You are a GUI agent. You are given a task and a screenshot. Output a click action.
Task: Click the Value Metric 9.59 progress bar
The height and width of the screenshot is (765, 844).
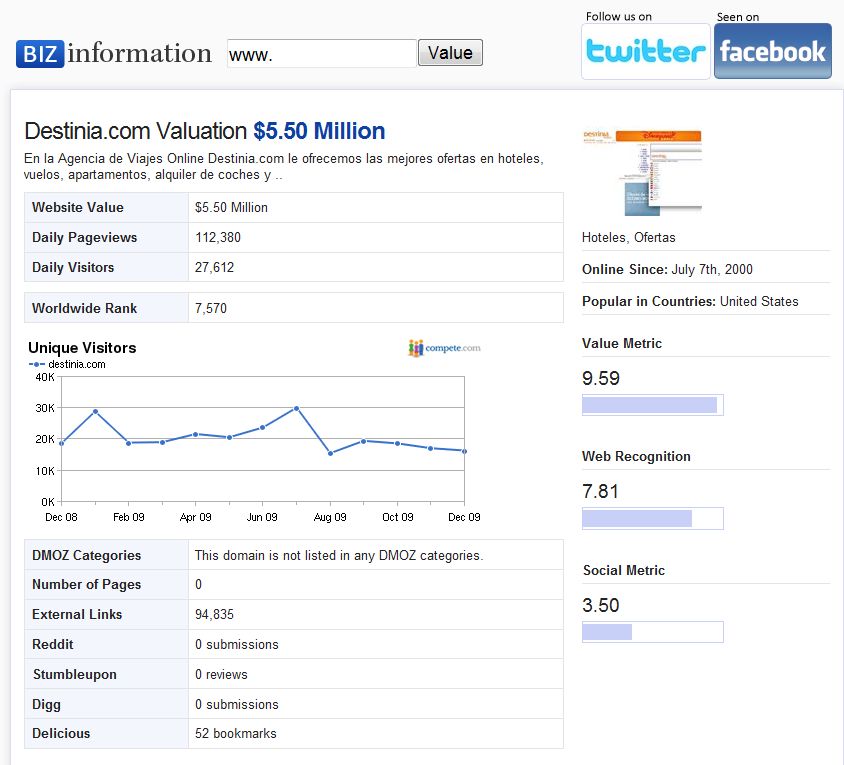point(652,405)
